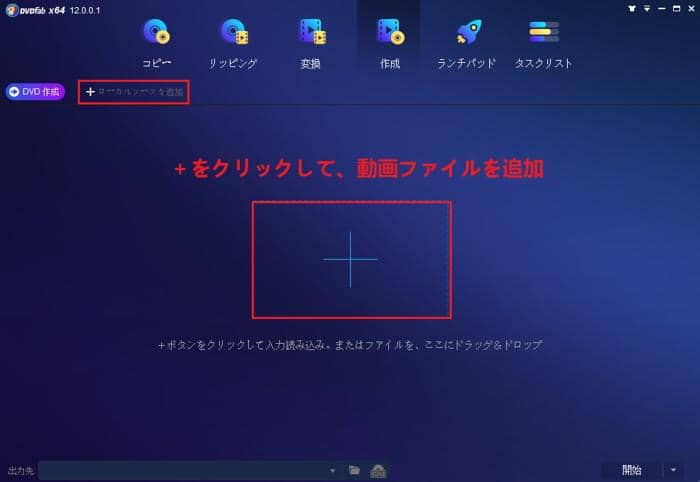The image size is (700, 482).
Task: Open the output folder browse icon
Action: (x=354, y=470)
